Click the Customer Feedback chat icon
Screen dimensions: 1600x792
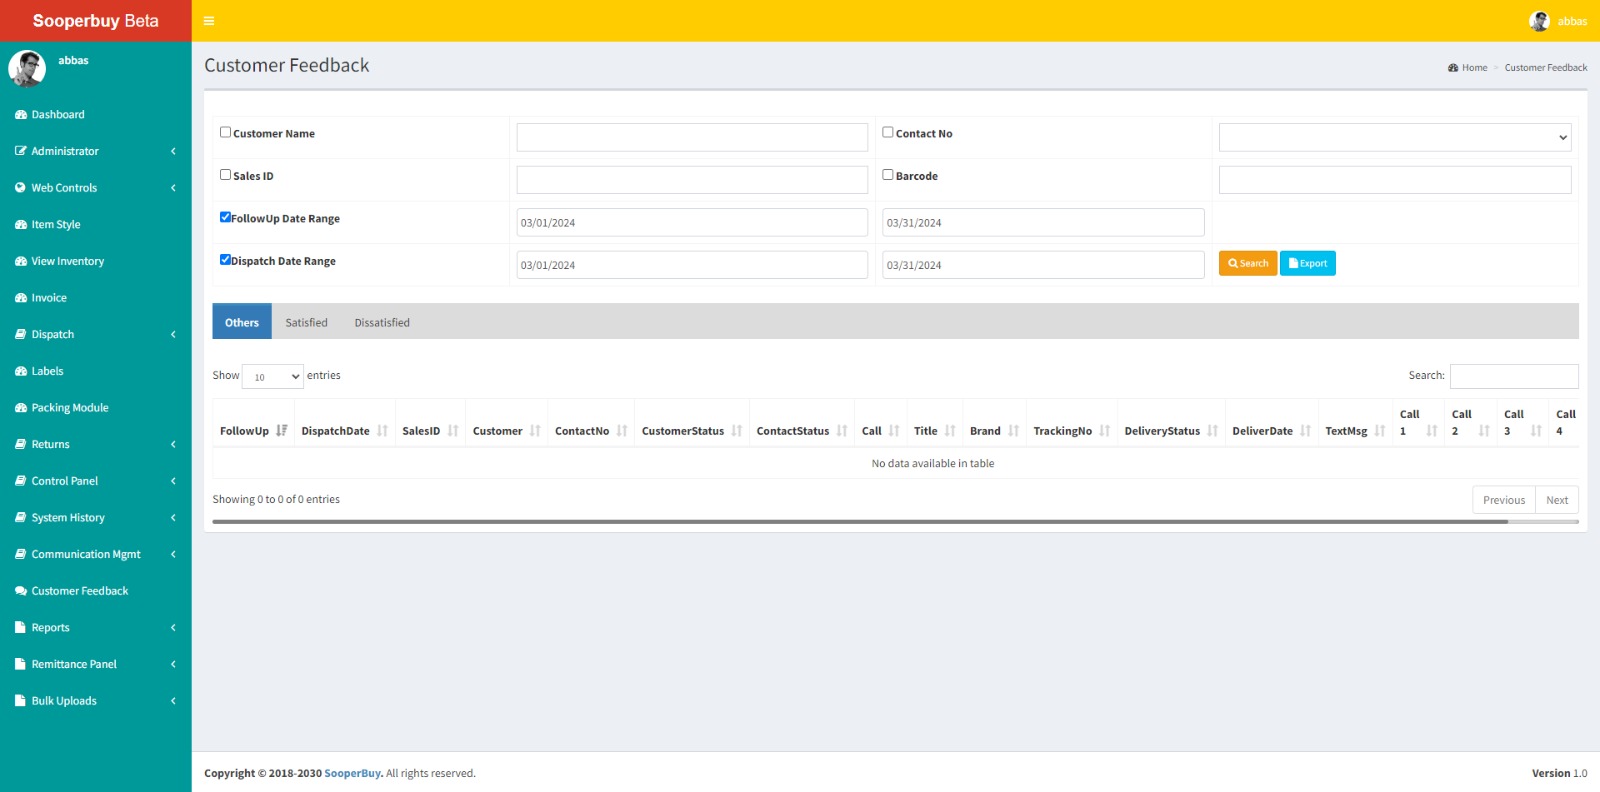click(x=21, y=591)
